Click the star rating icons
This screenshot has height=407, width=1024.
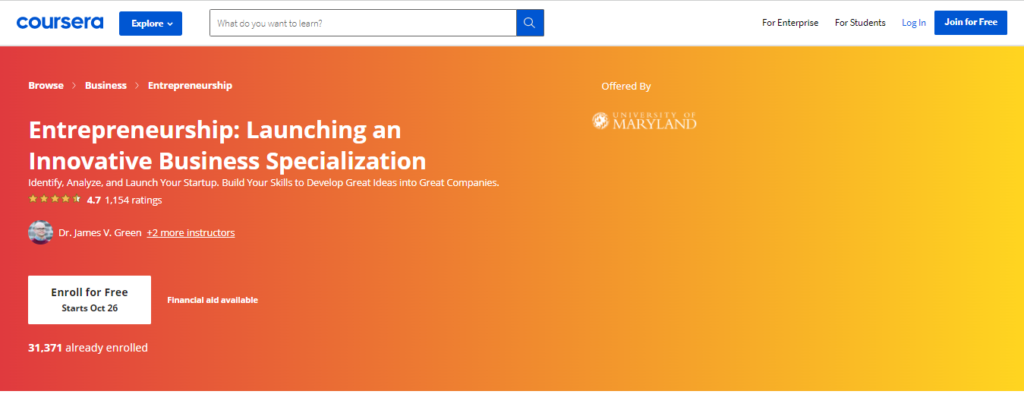[55, 199]
